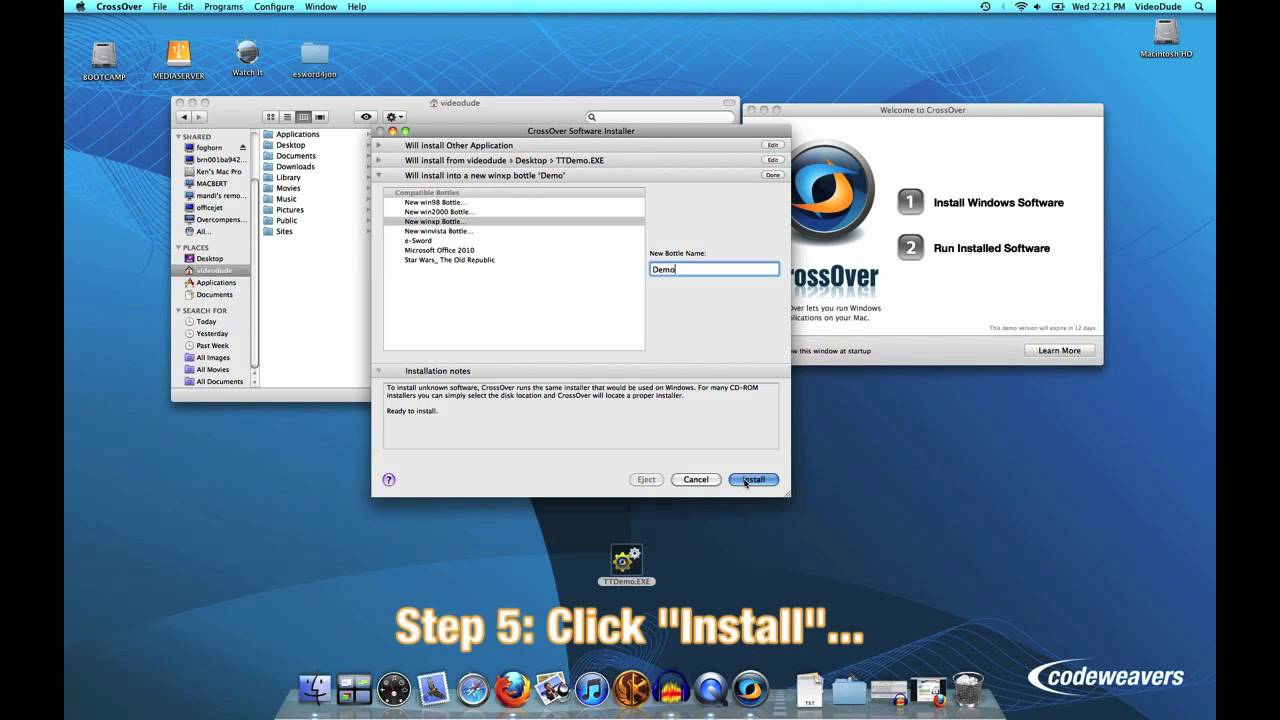
Task: Click Install Windows Software in Welcome window
Action: point(980,203)
